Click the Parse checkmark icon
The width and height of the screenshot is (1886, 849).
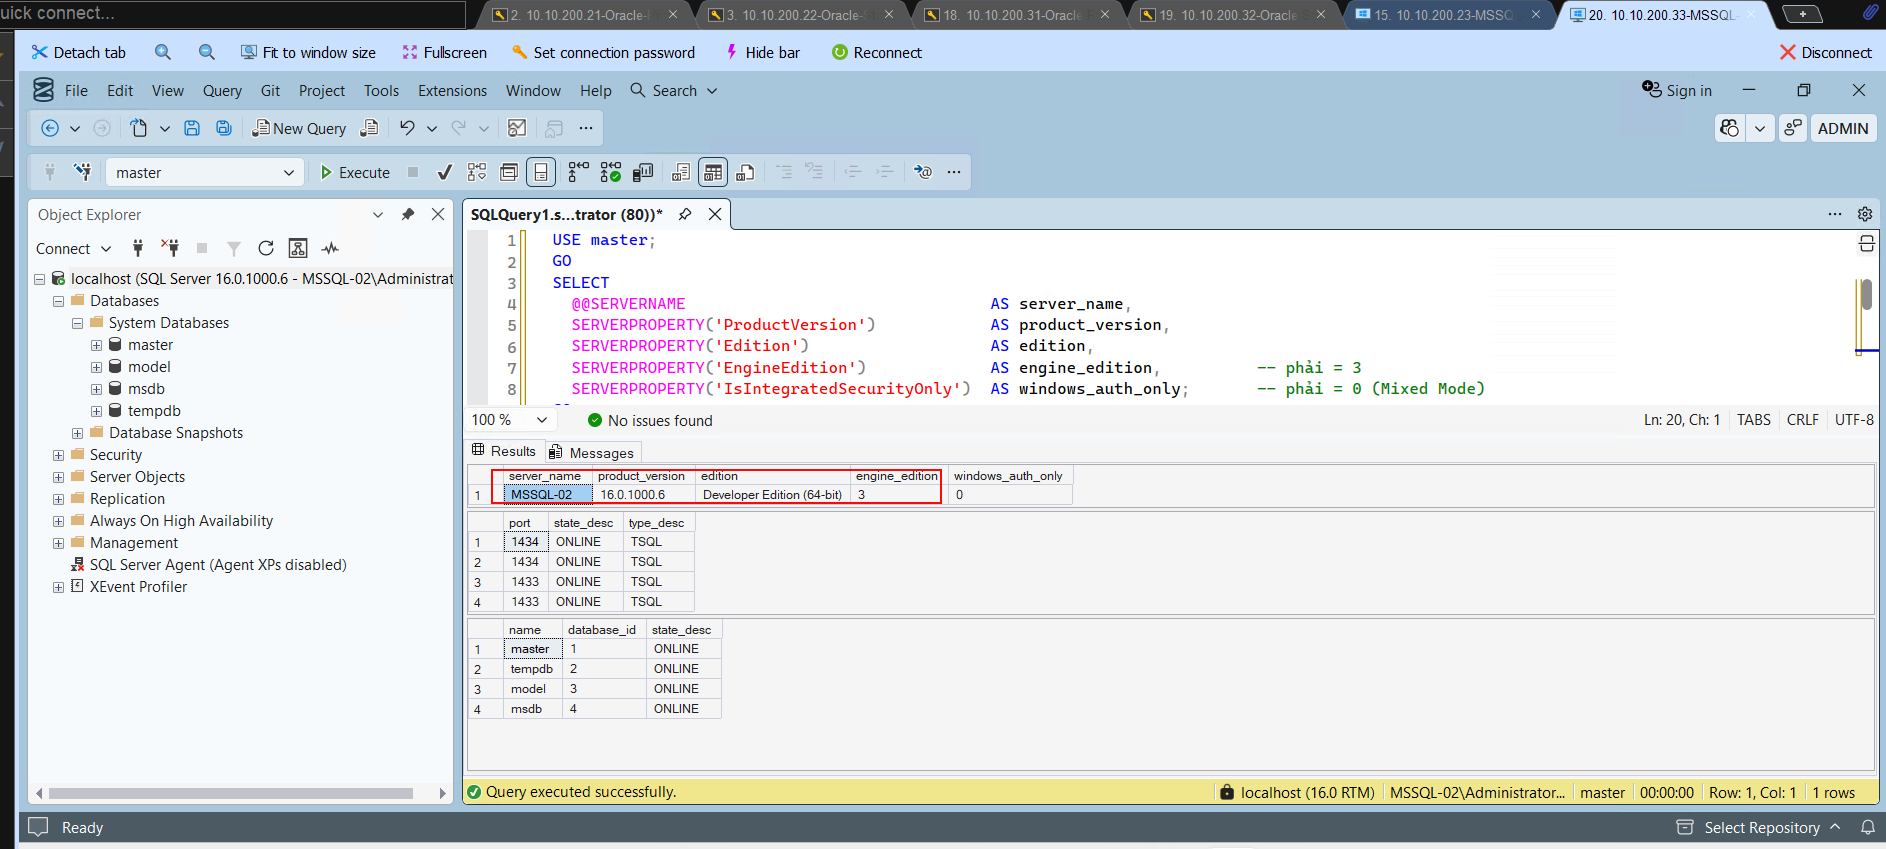[445, 172]
